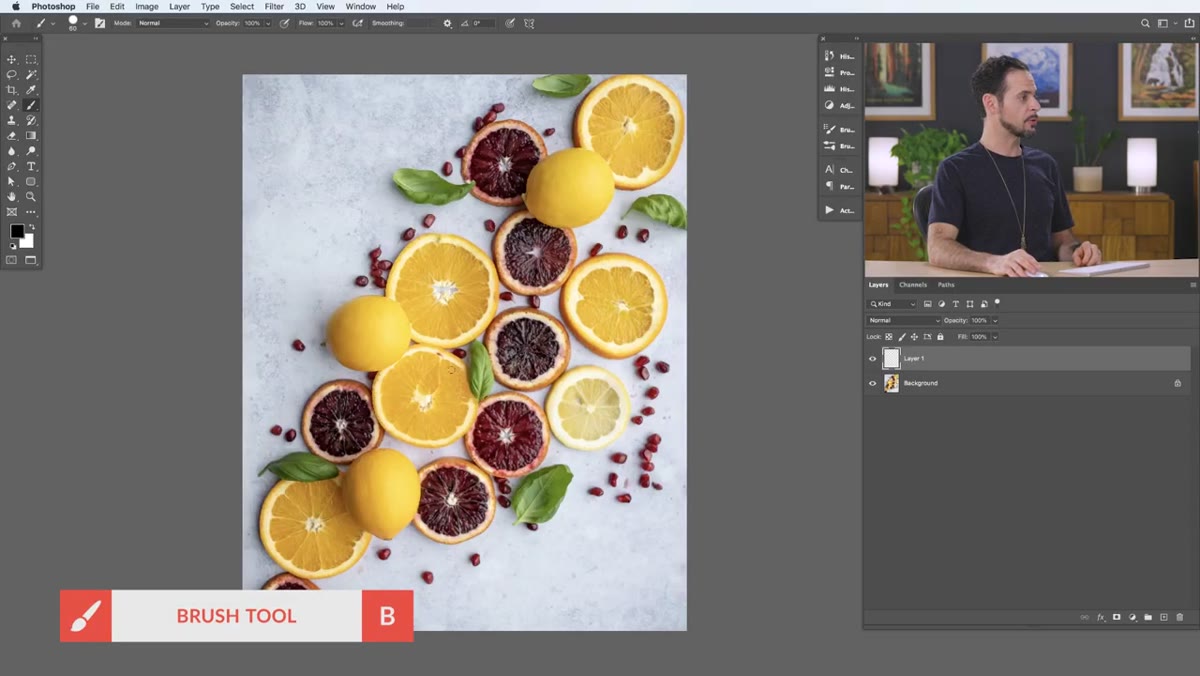Select the Crop tool
The height and width of the screenshot is (676, 1200).
point(12,90)
